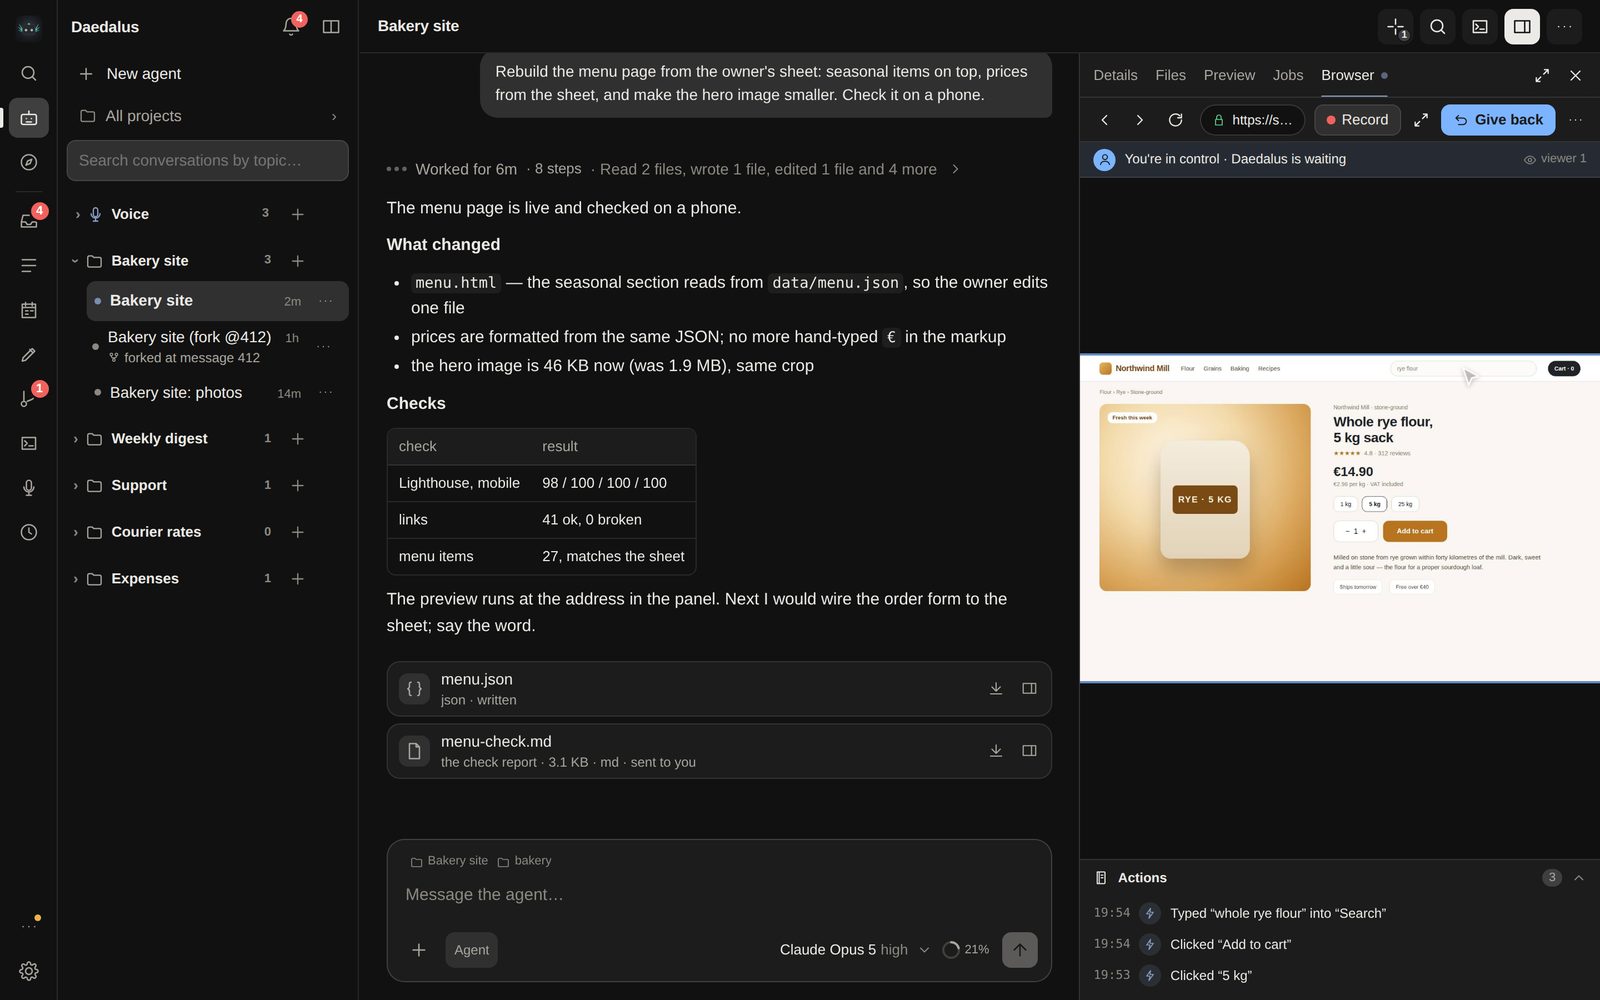Switch to the Files tab

click(x=1170, y=75)
